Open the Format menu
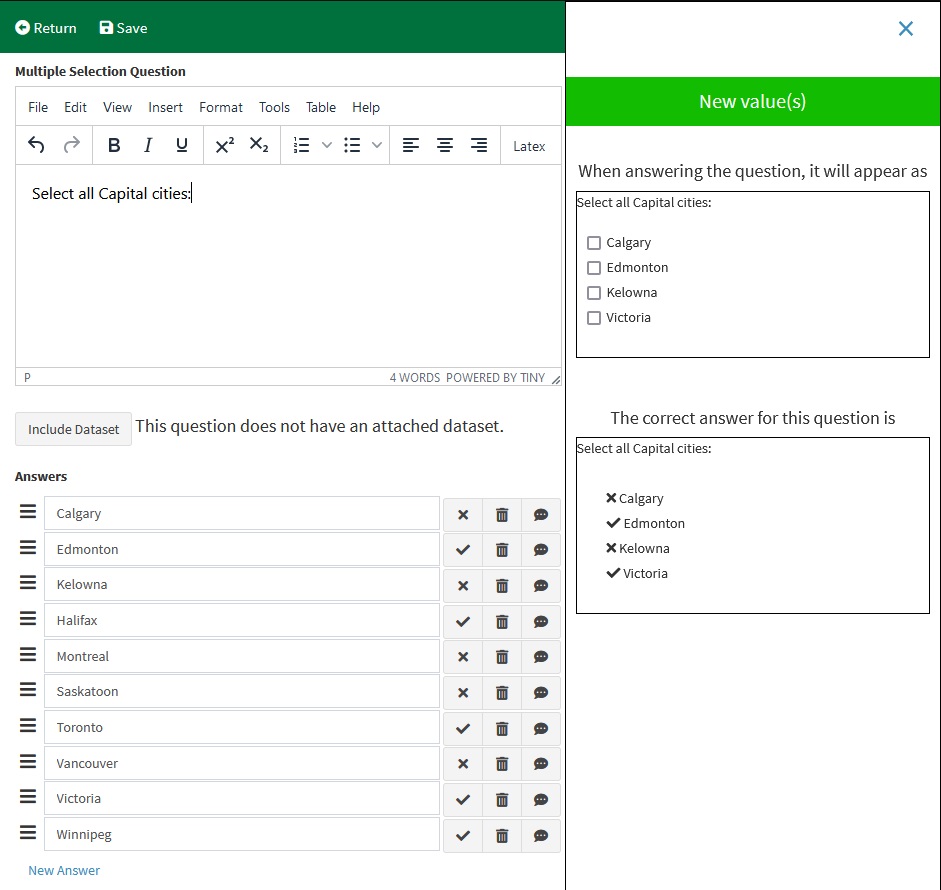The width and height of the screenshot is (941, 890). [x=221, y=107]
